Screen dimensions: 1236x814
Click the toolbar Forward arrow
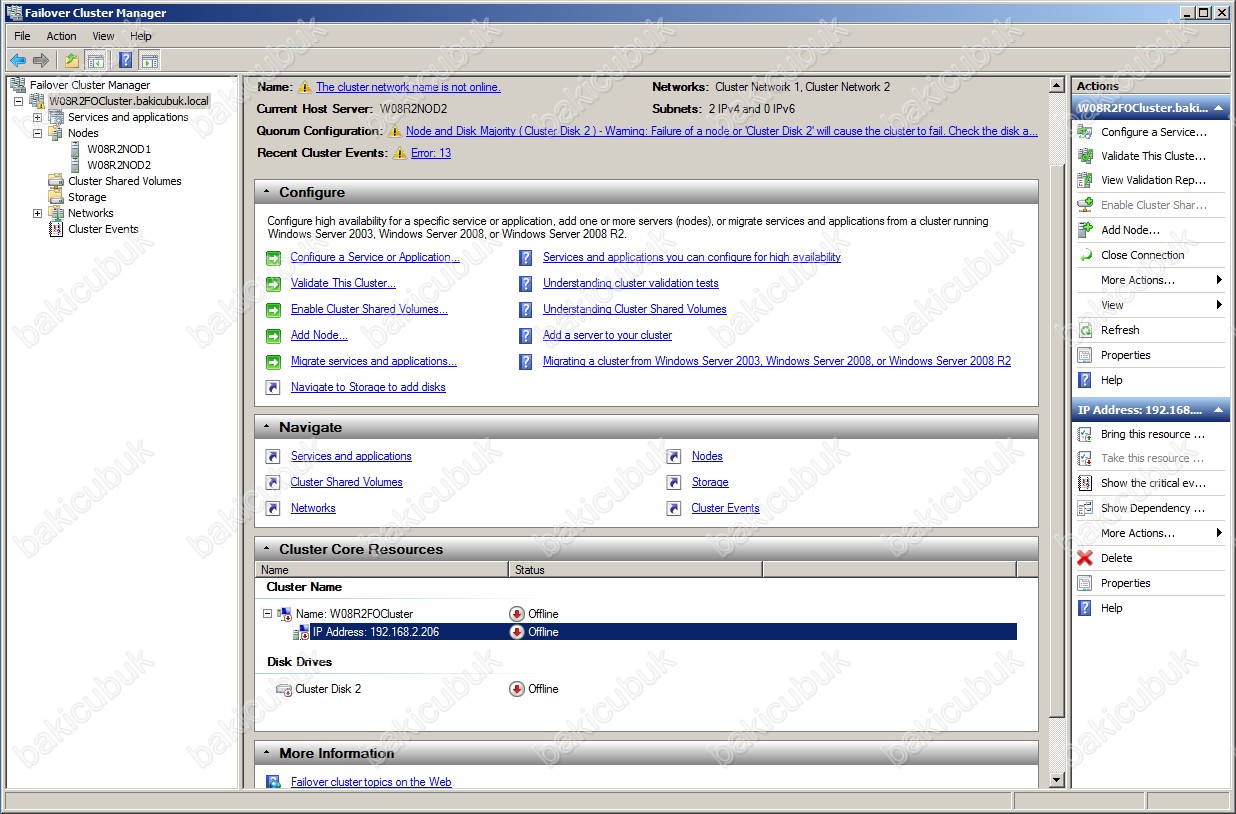[x=41, y=61]
